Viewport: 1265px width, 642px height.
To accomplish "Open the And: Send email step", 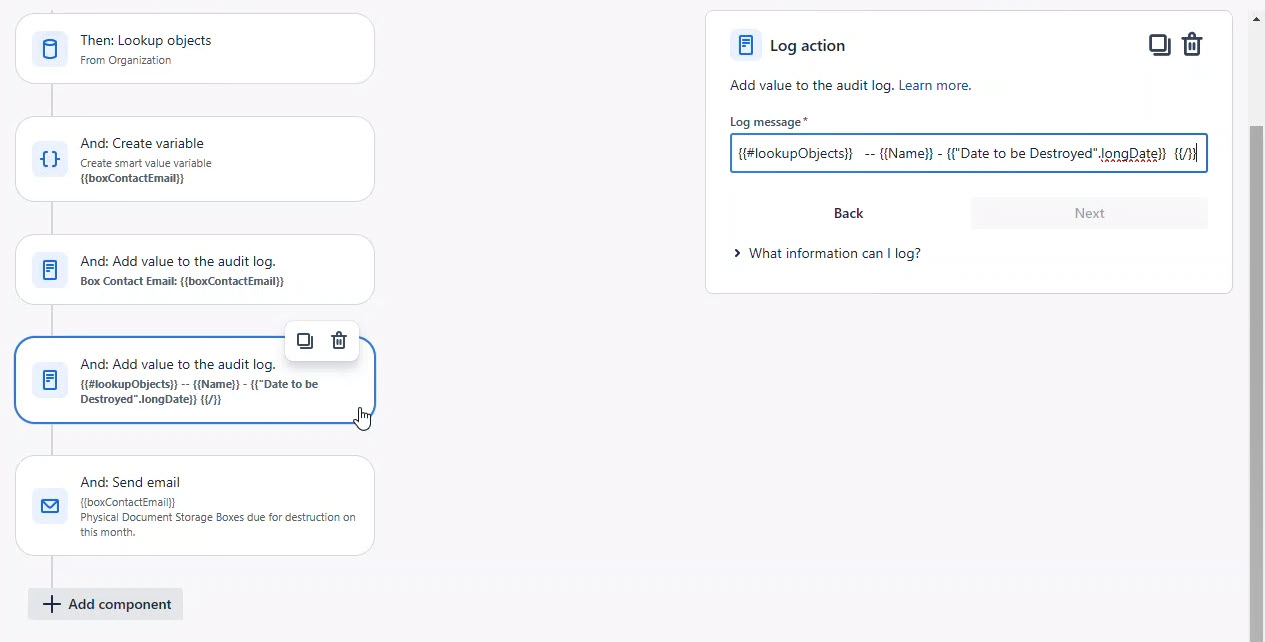I will pos(195,506).
